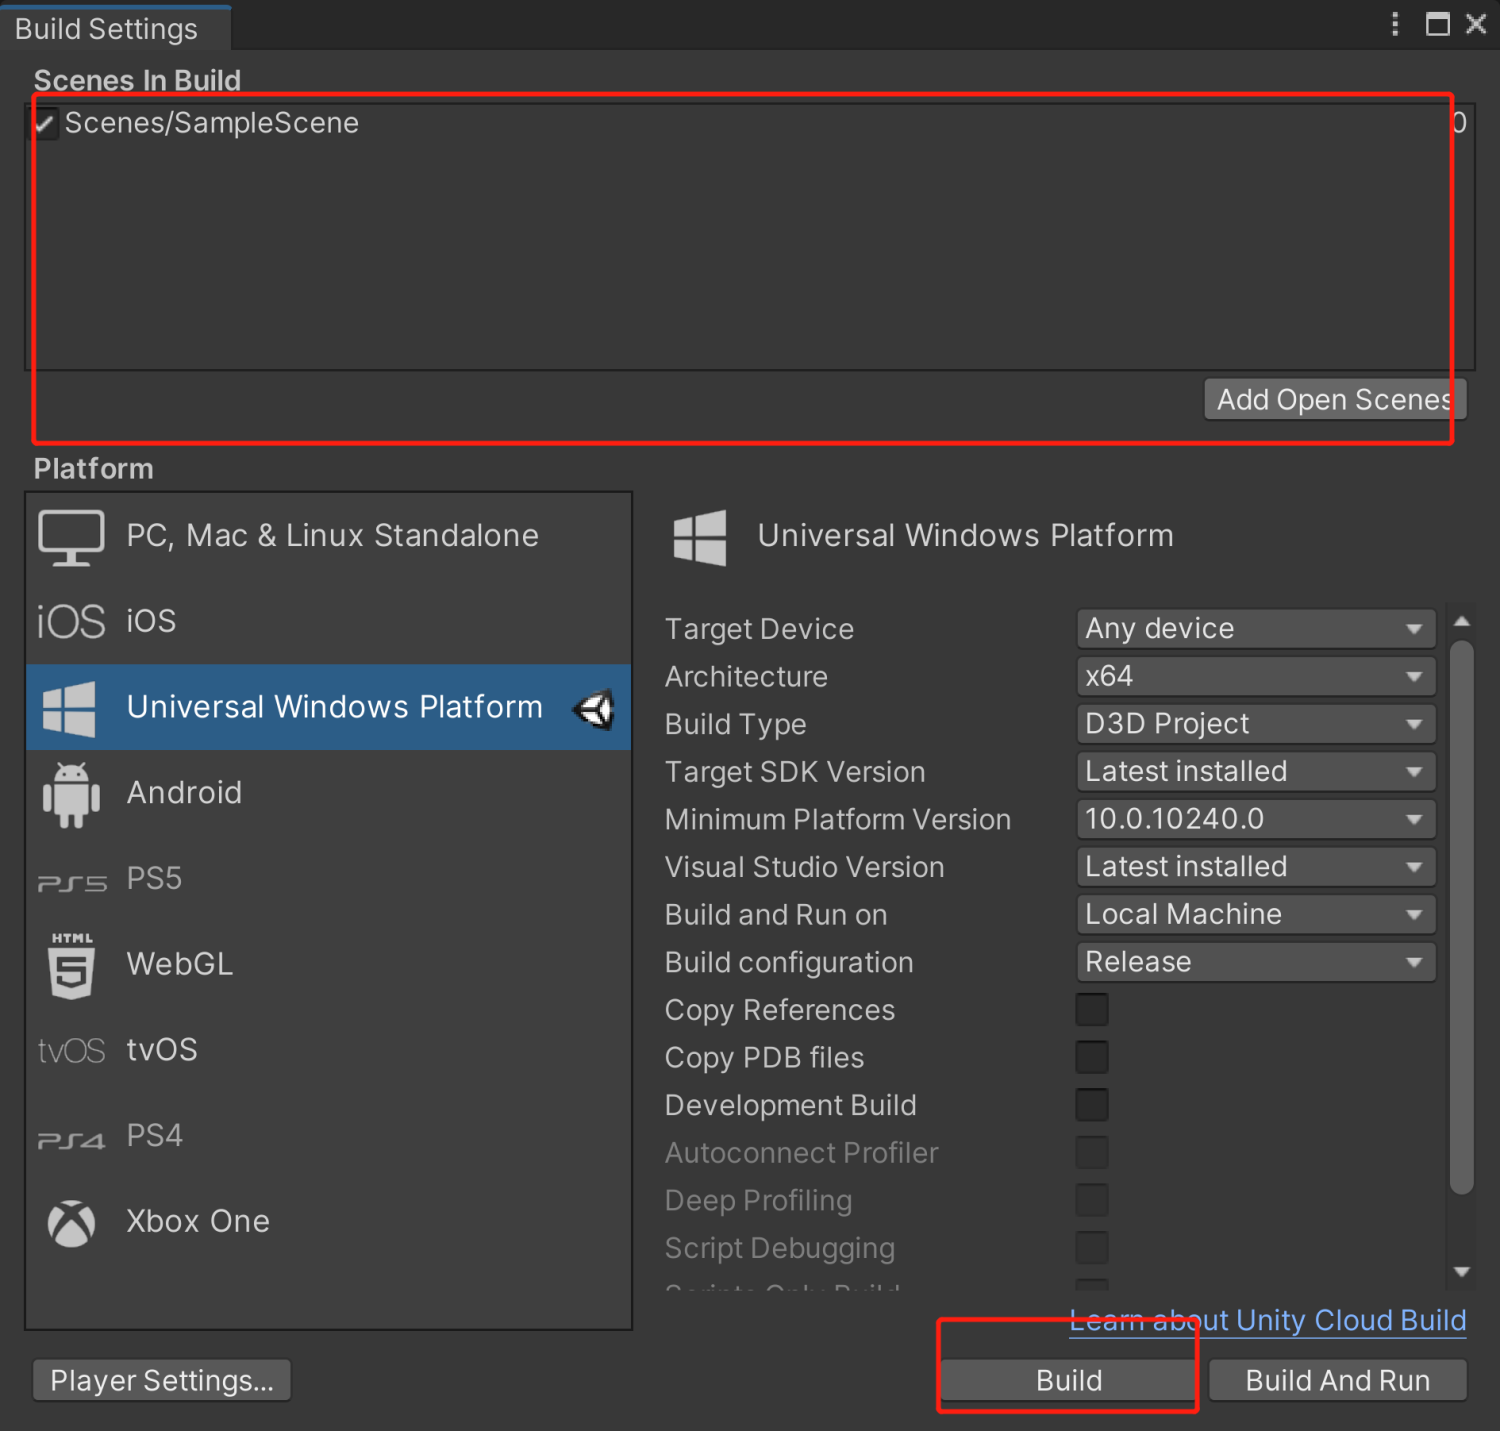
Task: Click the Scenes In Build heading
Action: (x=137, y=80)
